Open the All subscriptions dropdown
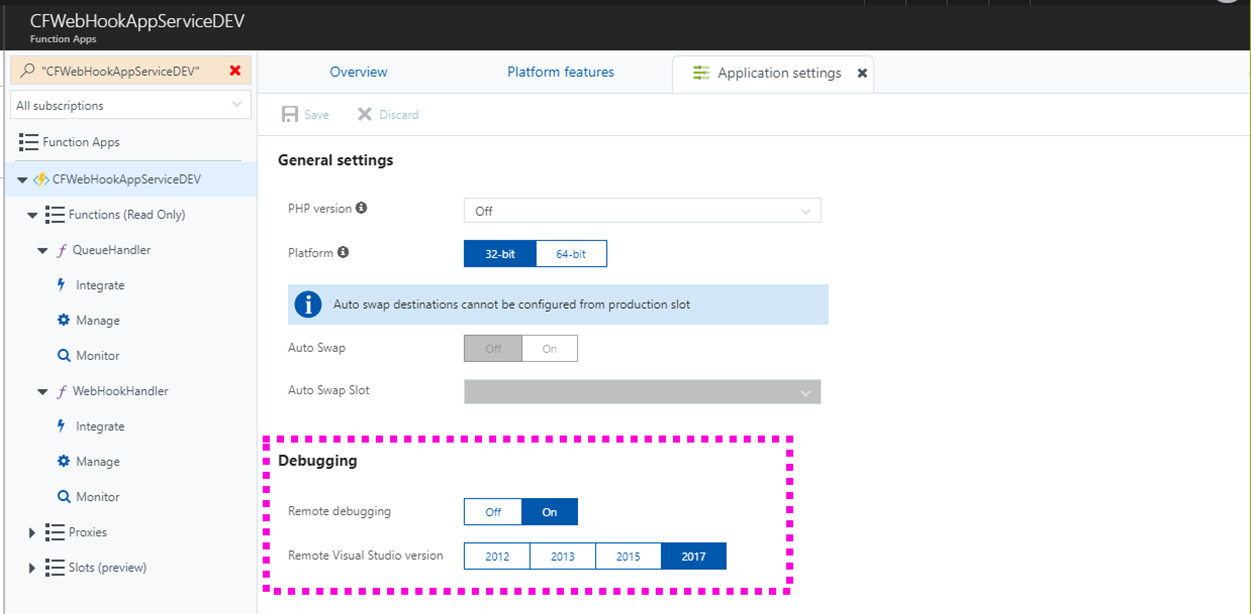 [x=130, y=105]
